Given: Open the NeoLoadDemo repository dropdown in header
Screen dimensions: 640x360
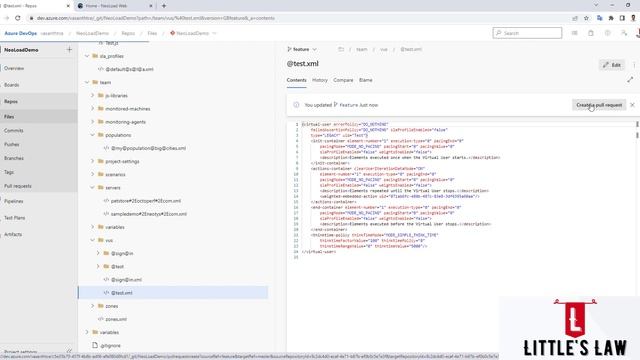Looking at the screenshot, I should [x=193, y=33].
